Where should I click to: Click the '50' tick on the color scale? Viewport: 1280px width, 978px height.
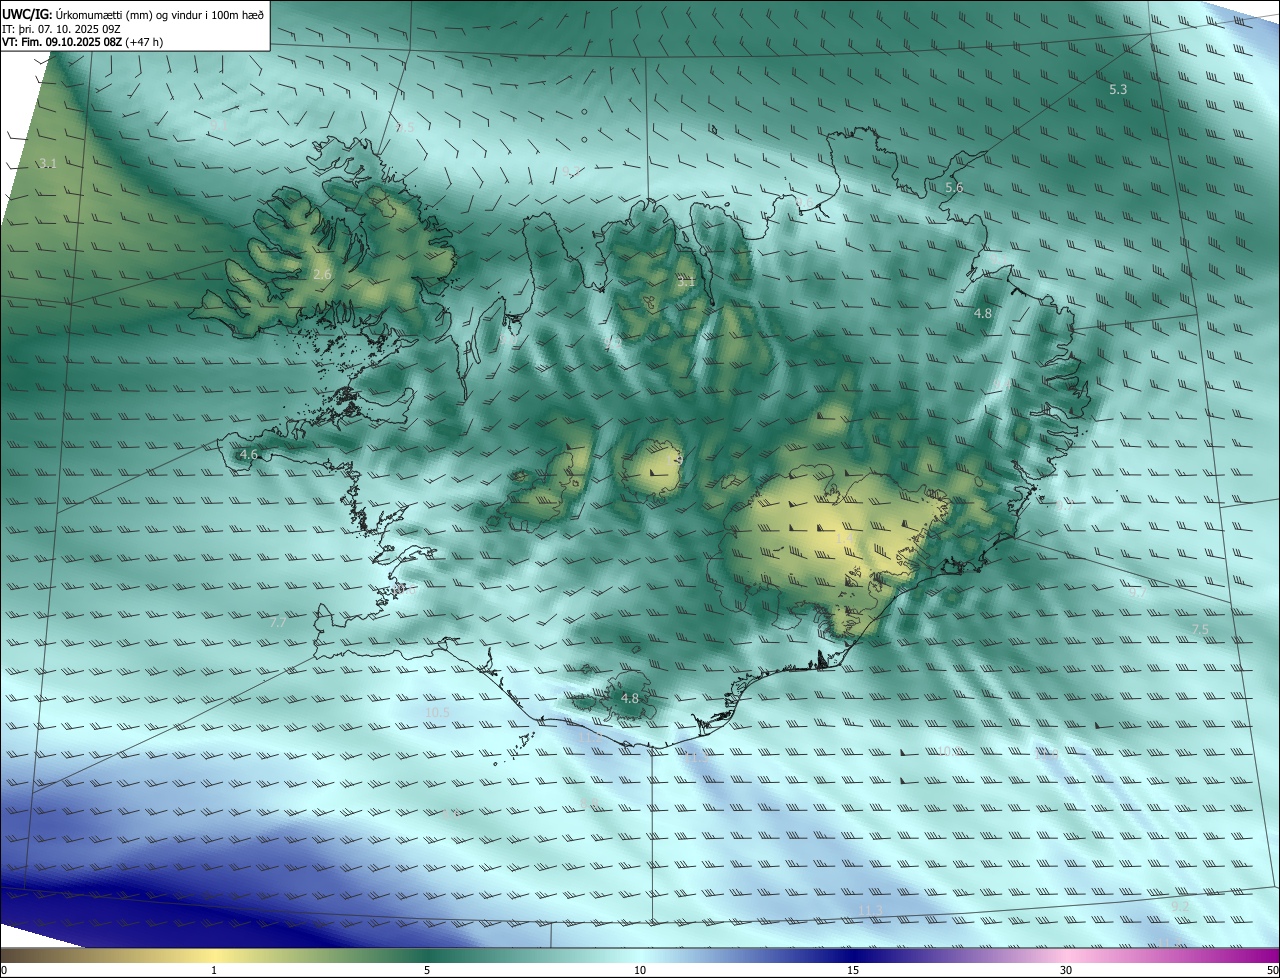(x=1272, y=971)
